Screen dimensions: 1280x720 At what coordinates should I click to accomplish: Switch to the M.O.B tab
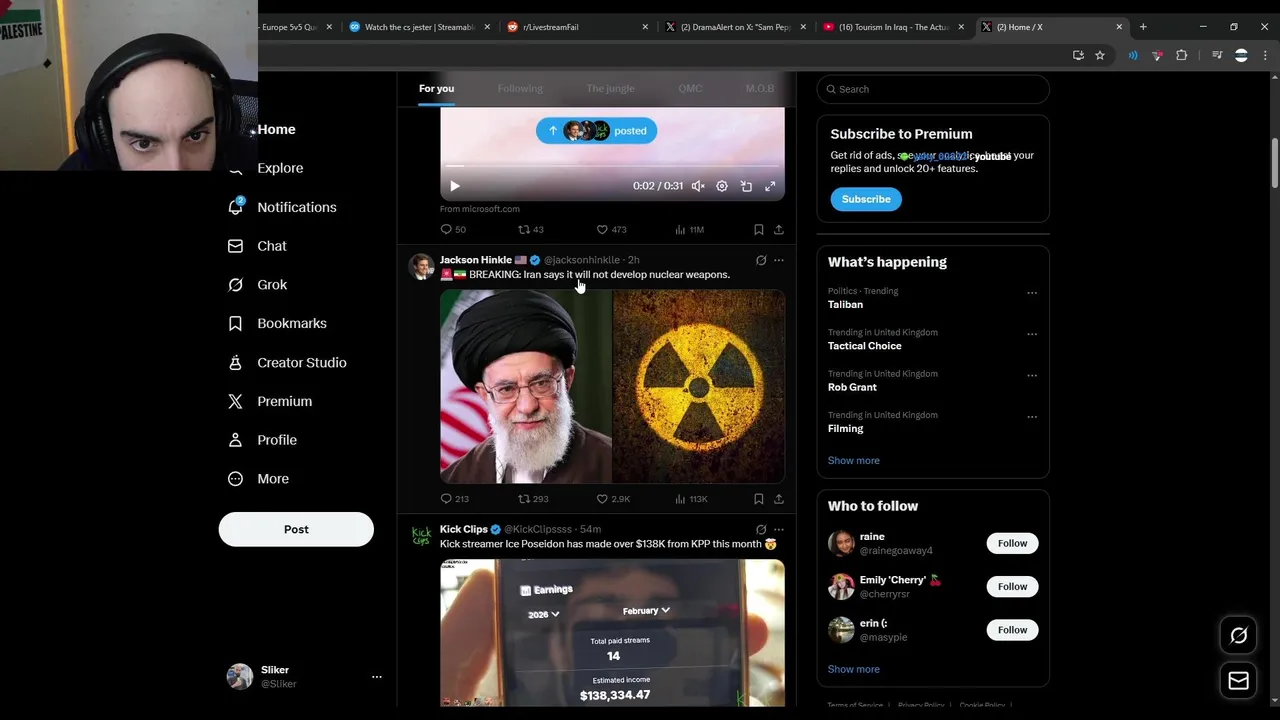[760, 89]
